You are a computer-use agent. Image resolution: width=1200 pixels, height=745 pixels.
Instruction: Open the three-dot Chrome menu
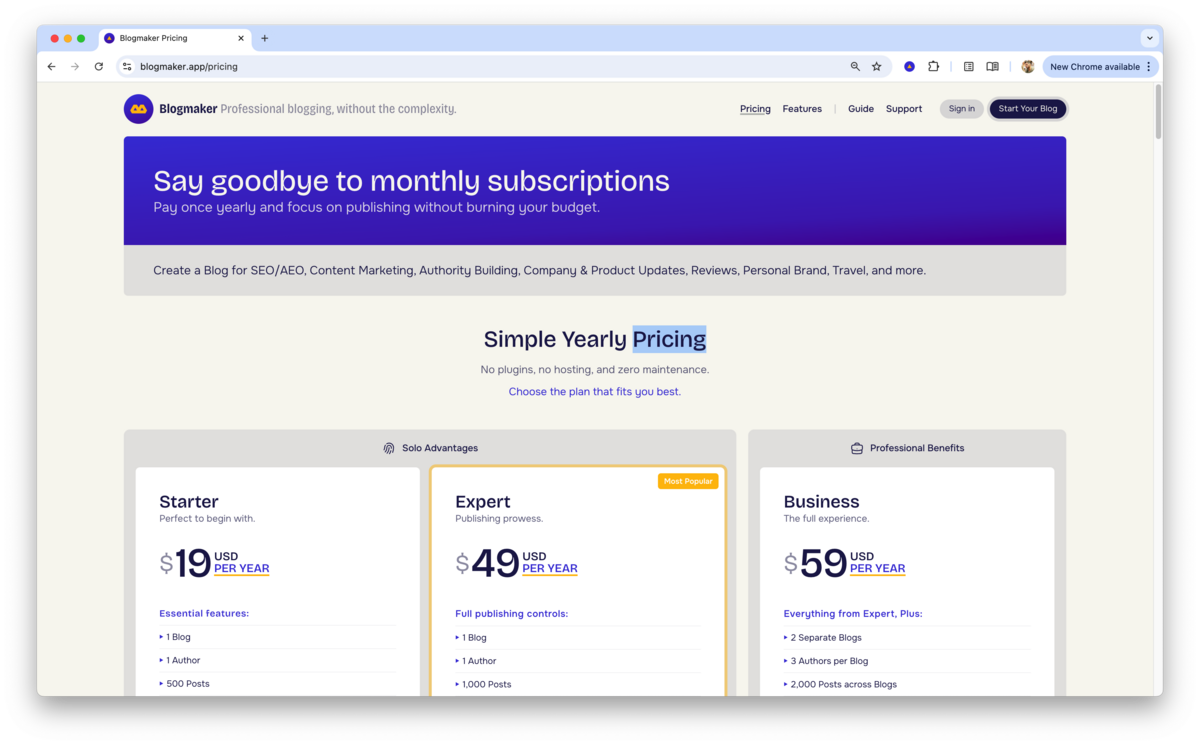click(x=1147, y=66)
